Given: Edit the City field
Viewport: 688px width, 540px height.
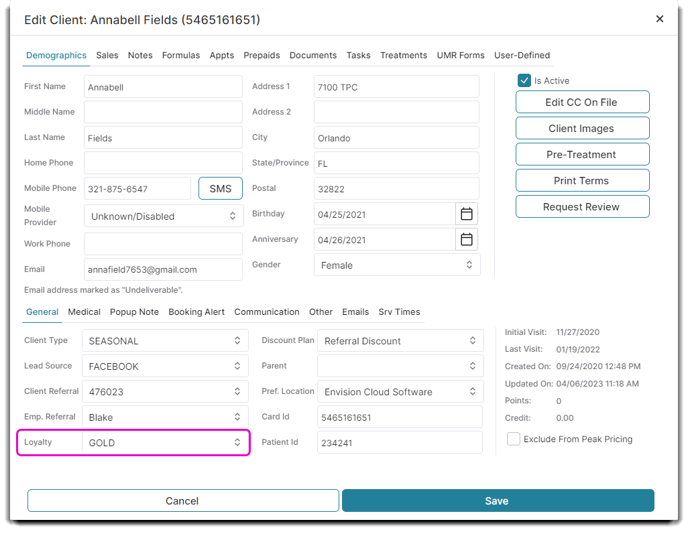Looking at the screenshot, I should (x=397, y=138).
